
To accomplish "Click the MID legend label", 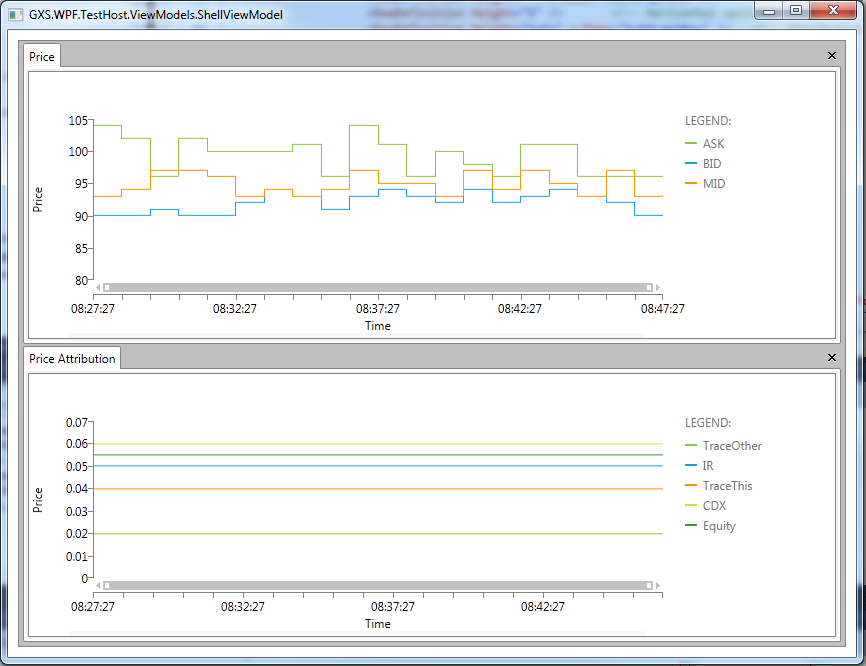I will click(714, 183).
